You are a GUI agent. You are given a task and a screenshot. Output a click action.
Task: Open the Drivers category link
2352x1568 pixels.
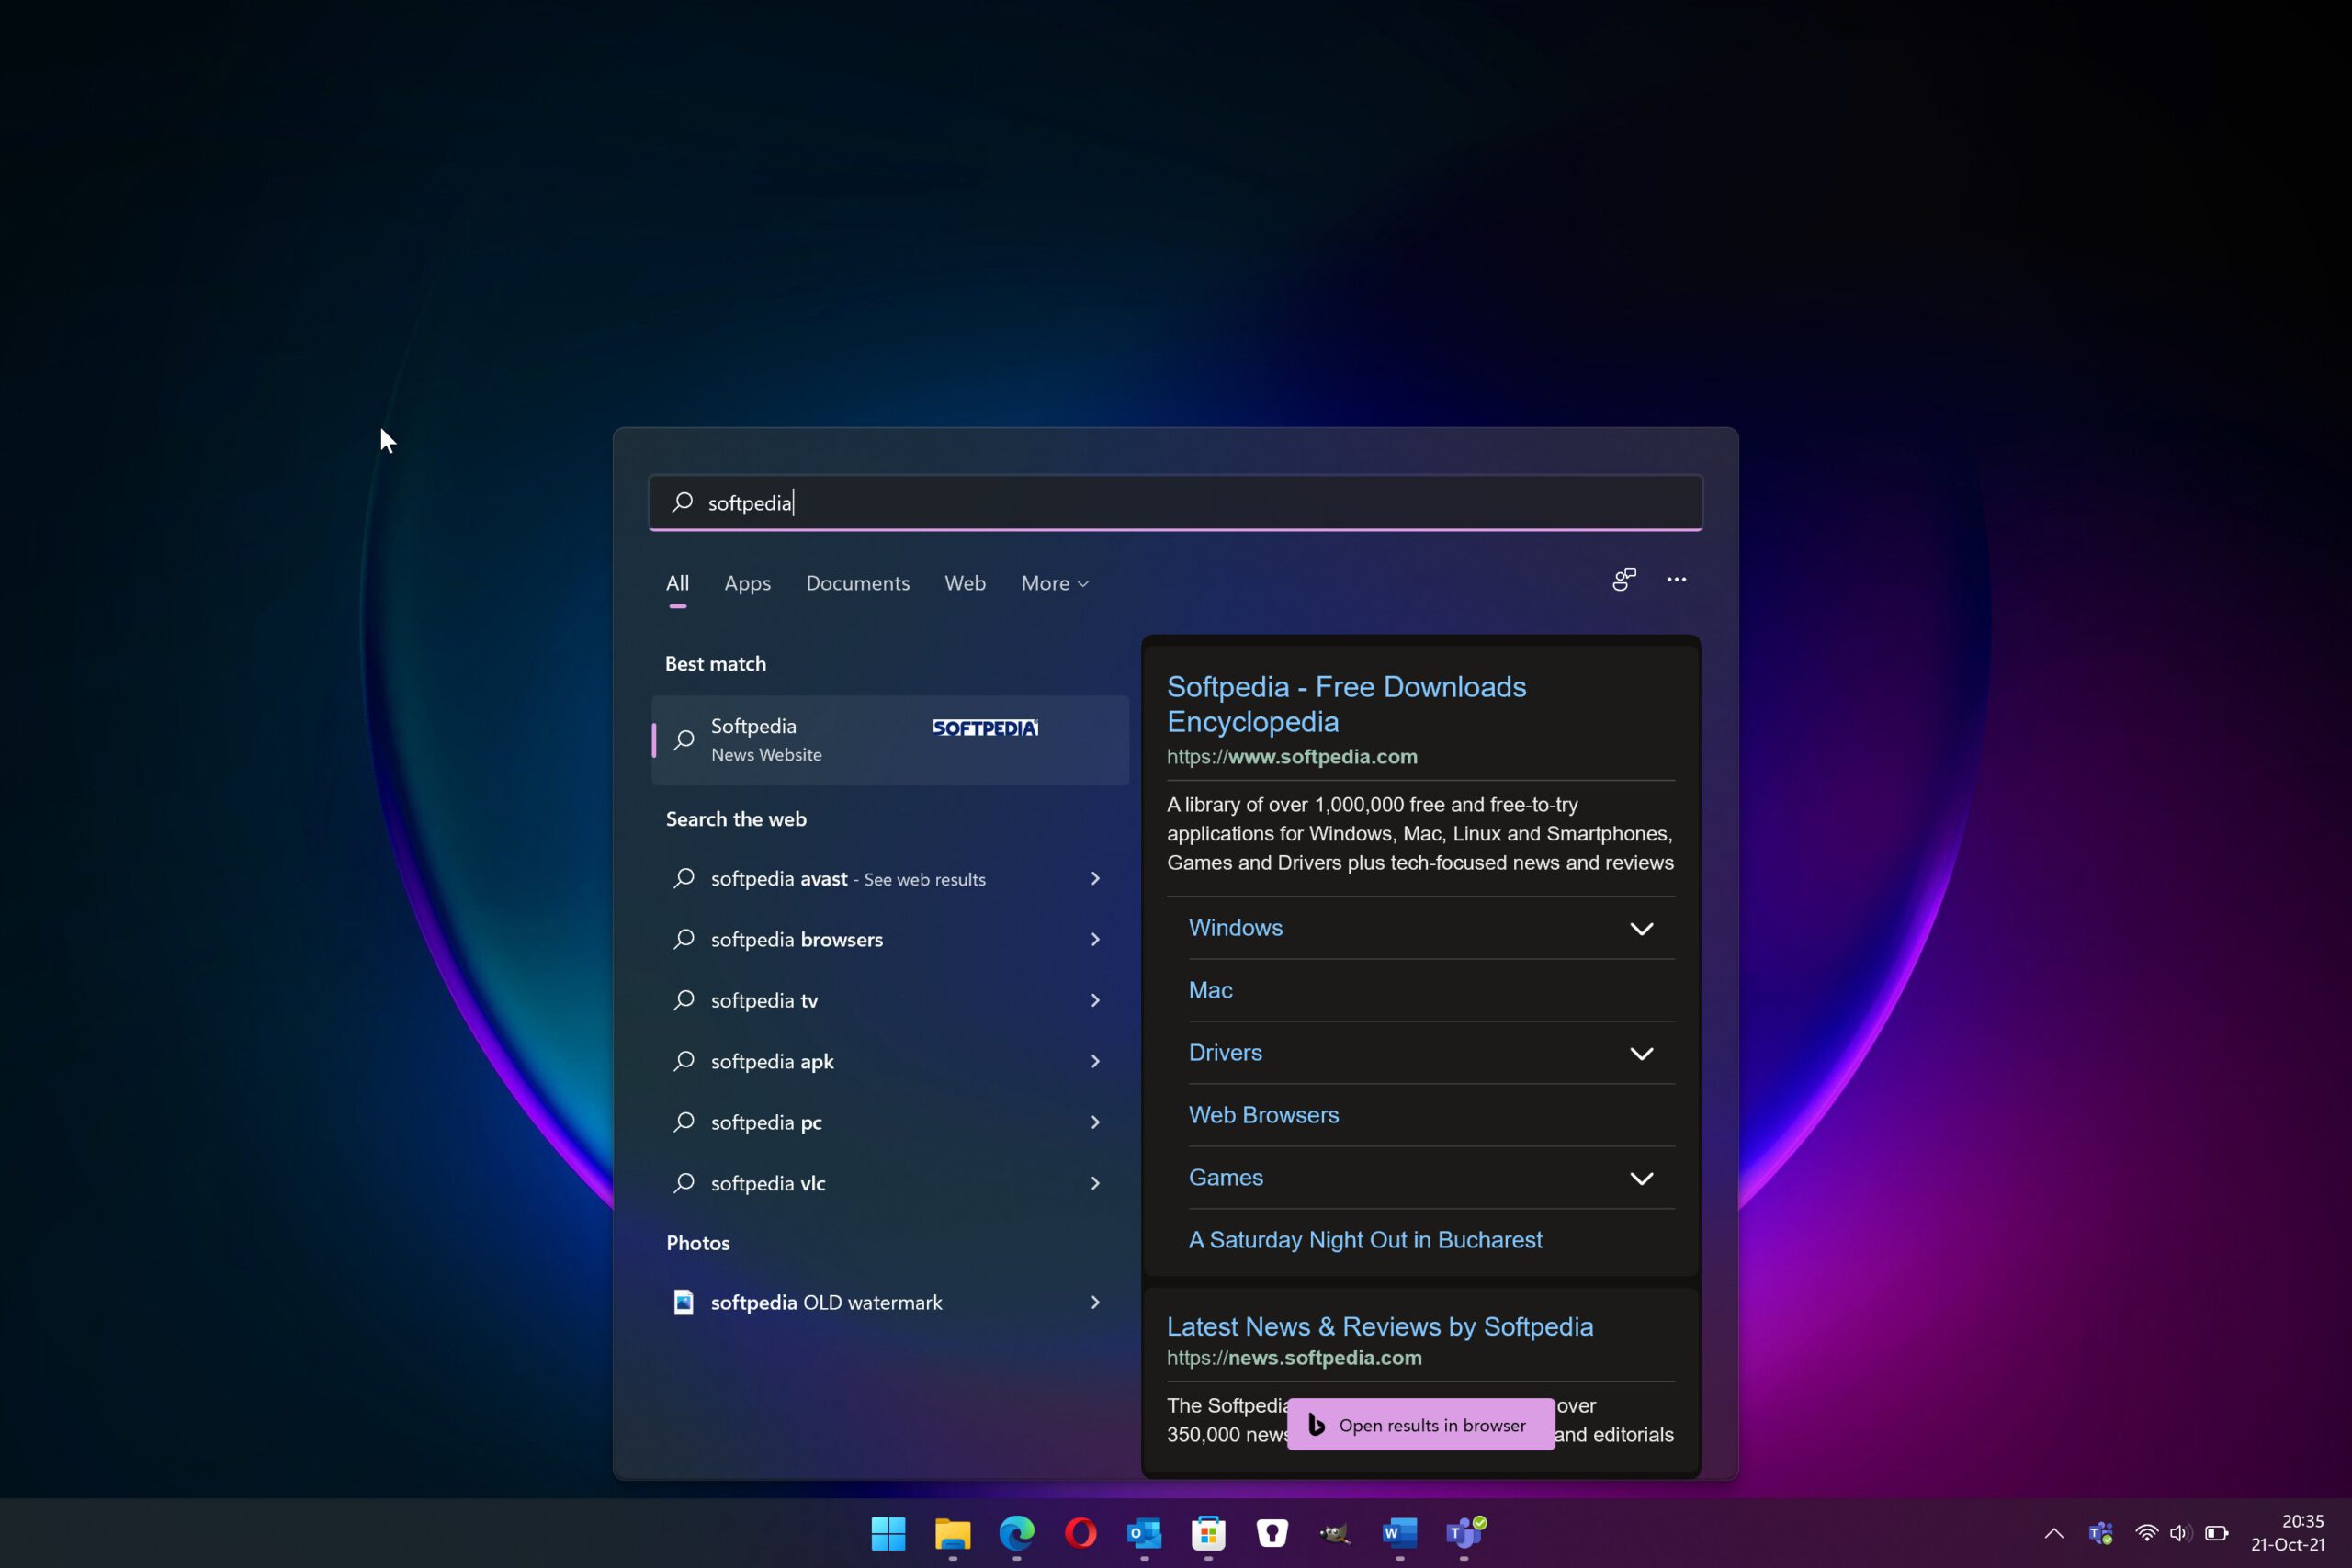click(x=1225, y=1053)
